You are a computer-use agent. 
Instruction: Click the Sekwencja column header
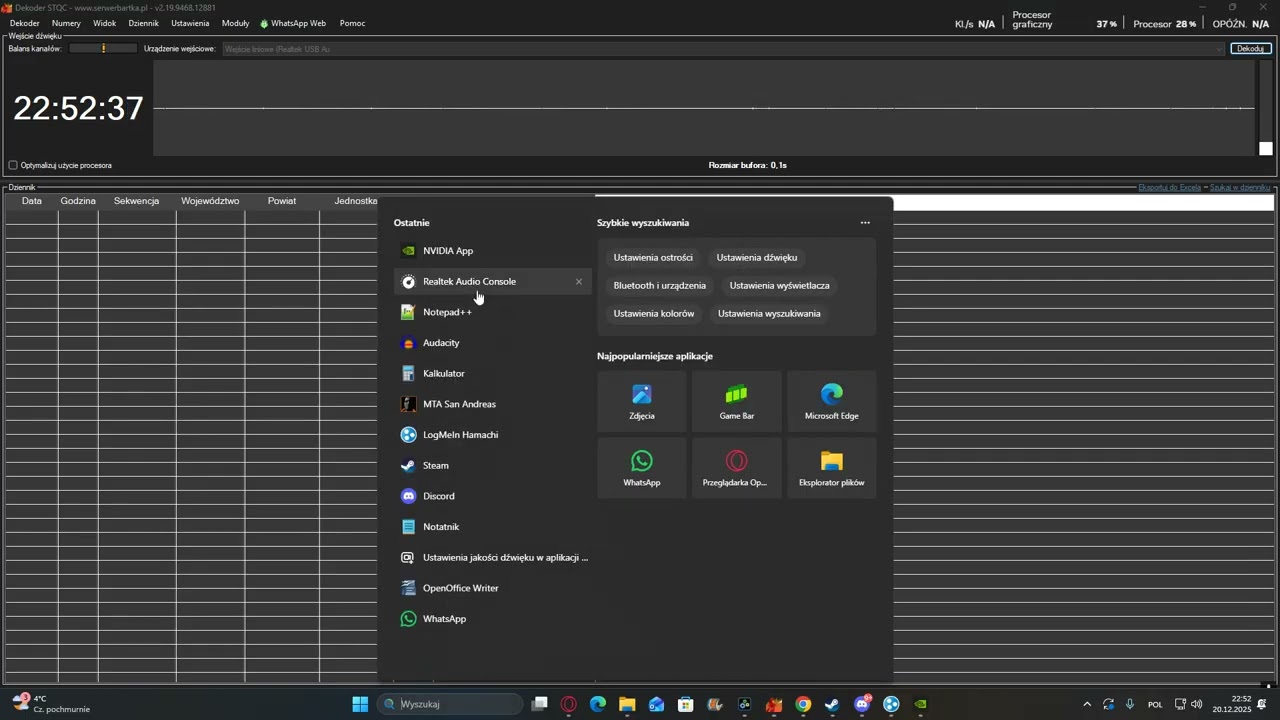[x=137, y=201]
